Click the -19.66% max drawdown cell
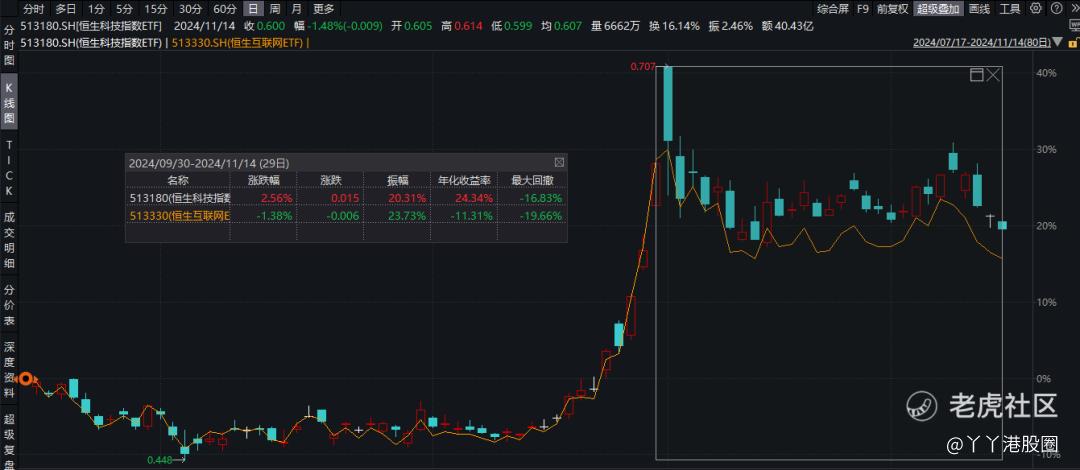Screen dimensions: 1080x470 click(x=543, y=216)
